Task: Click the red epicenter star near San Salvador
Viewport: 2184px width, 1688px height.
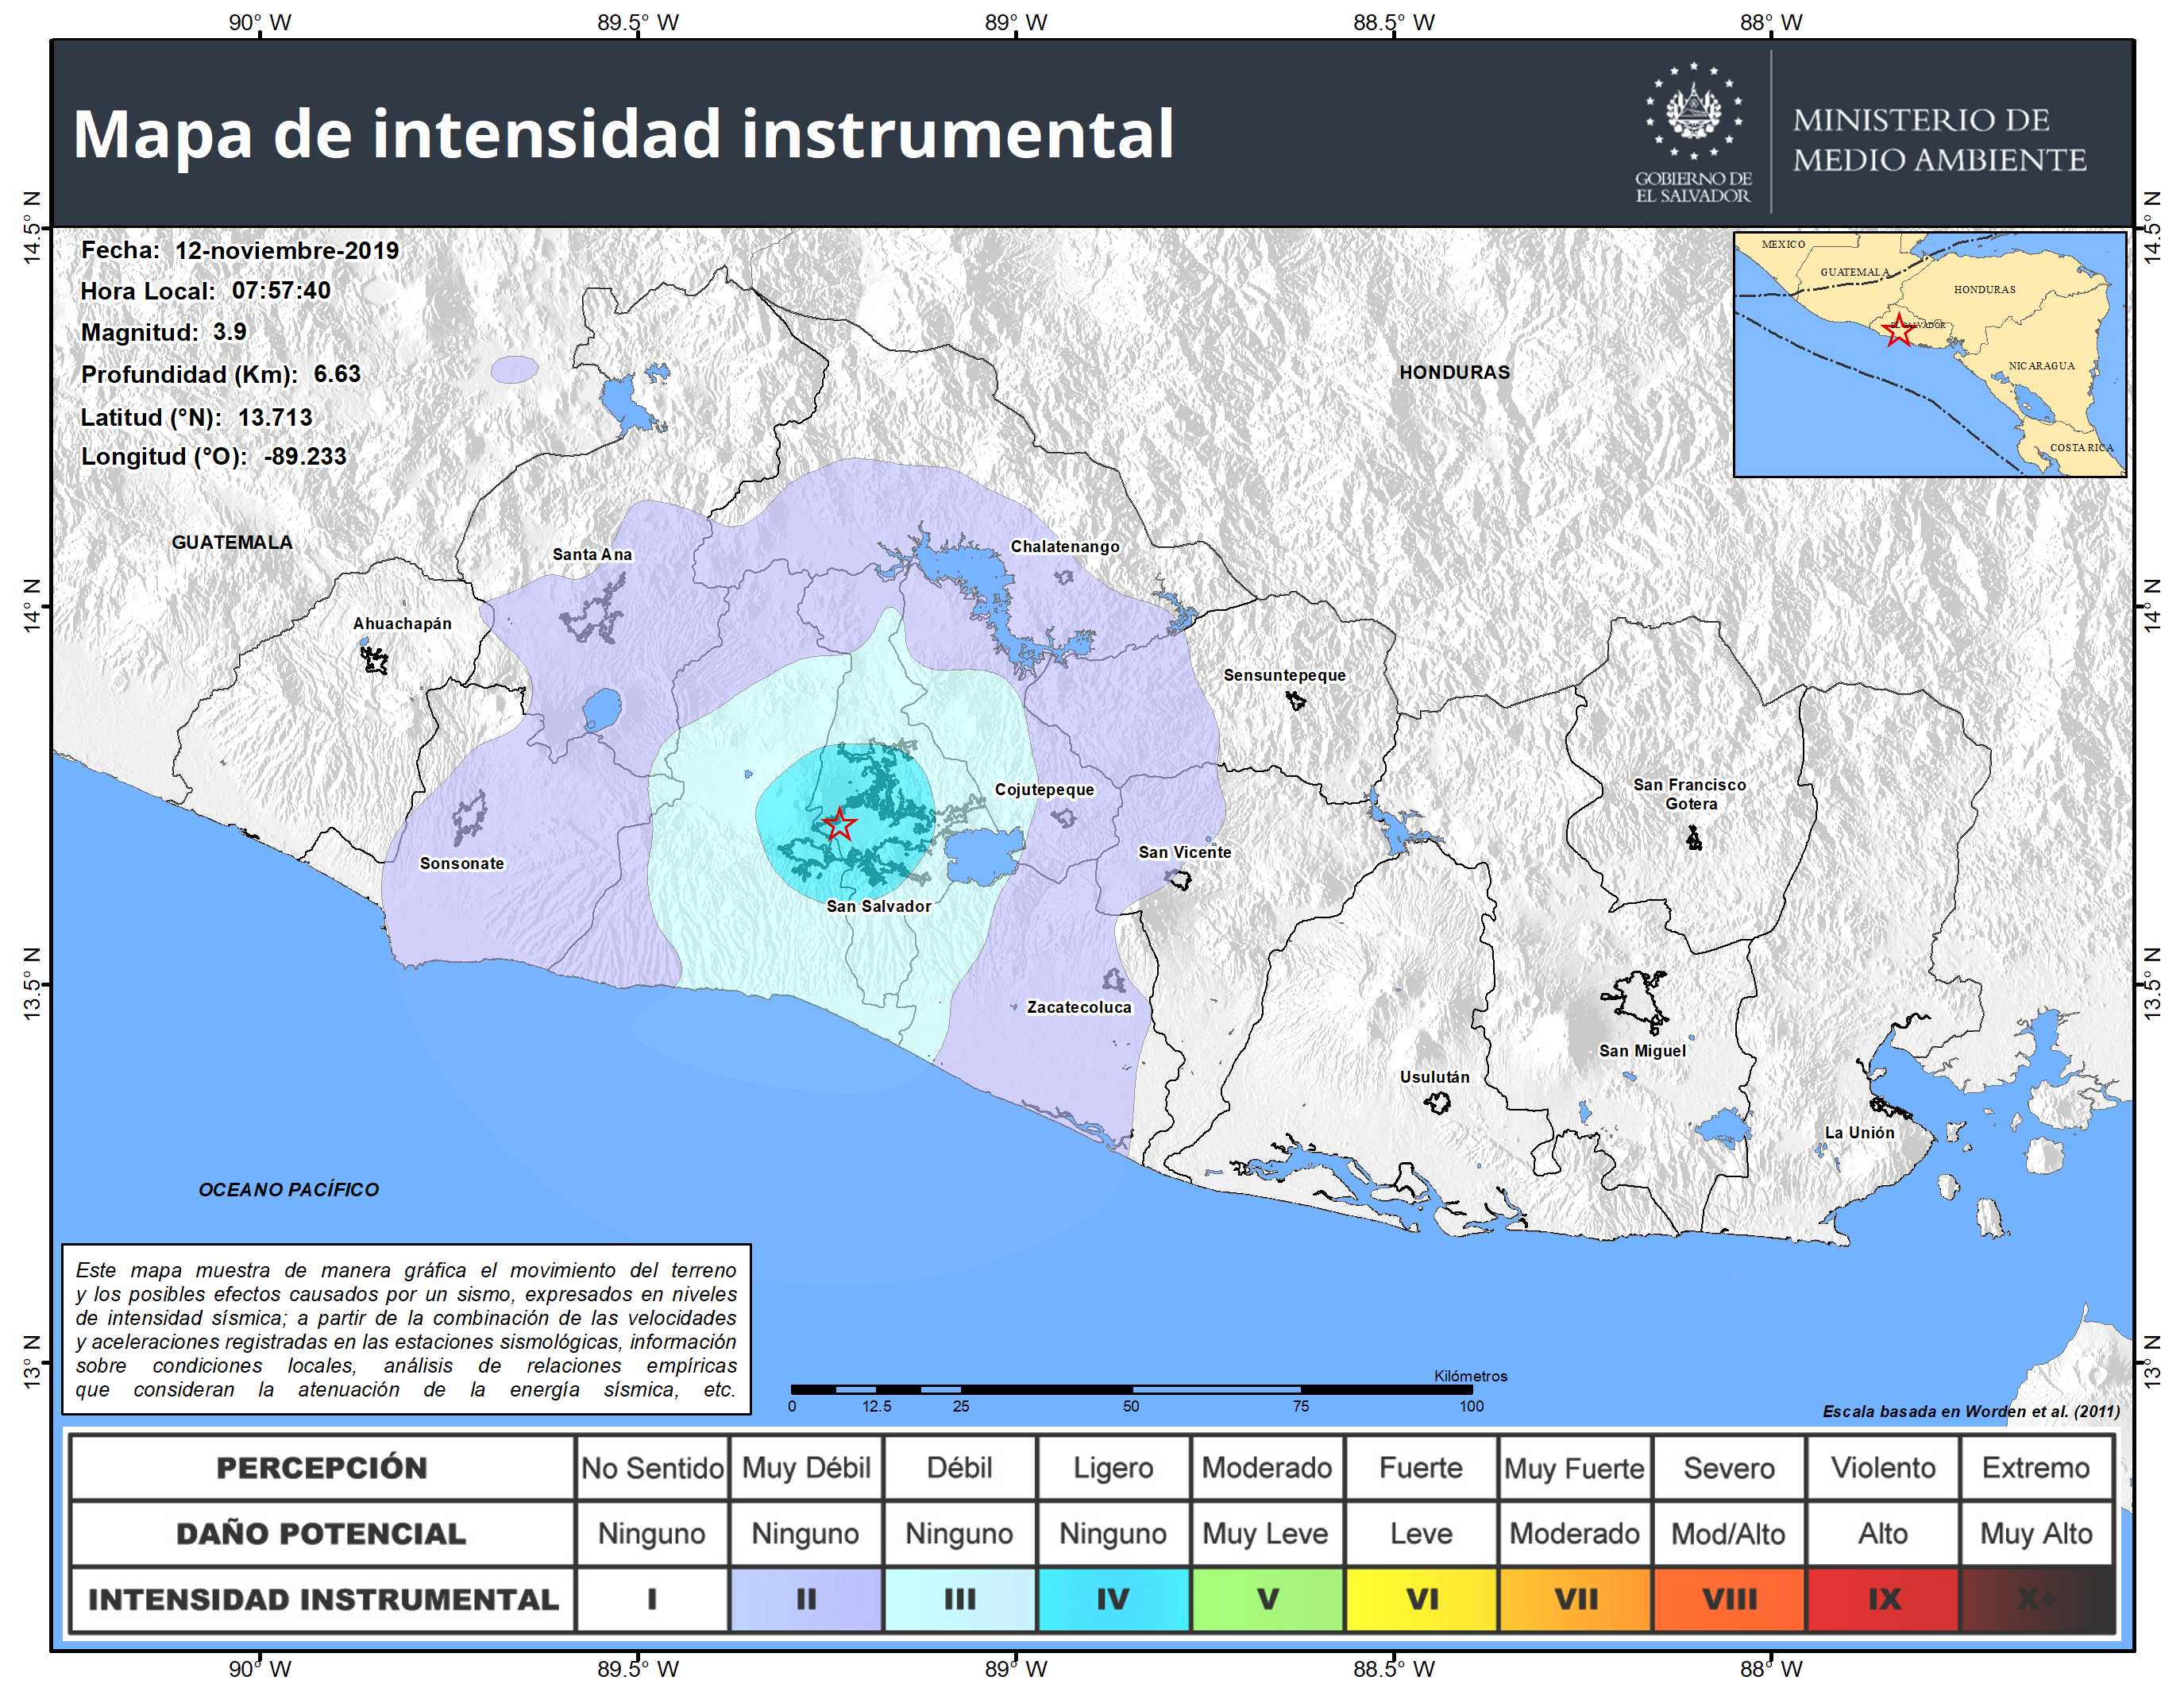Action: (x=839, y=825)
